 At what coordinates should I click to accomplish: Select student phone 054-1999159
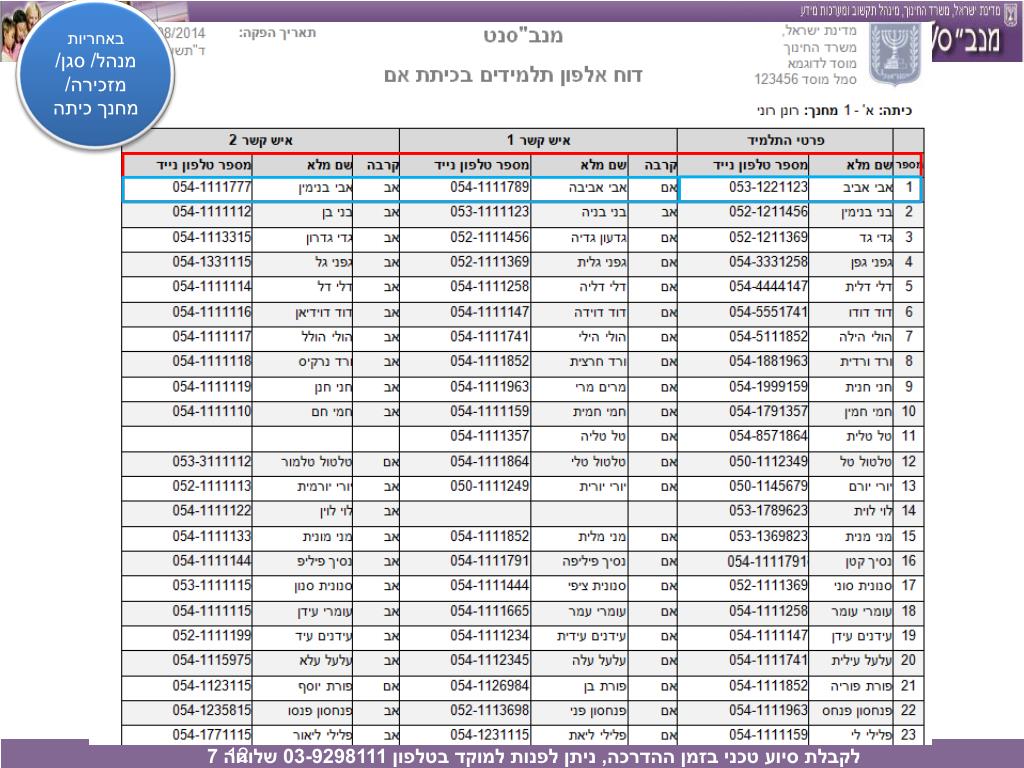click(768, 387)
